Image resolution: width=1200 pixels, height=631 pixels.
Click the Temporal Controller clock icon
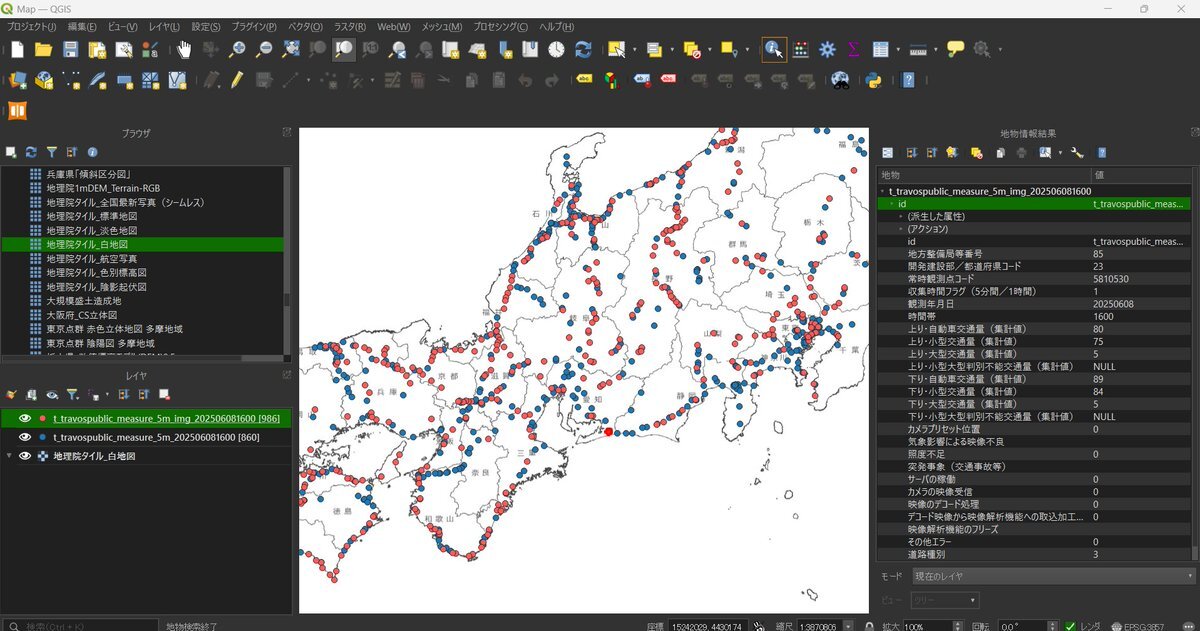click(x=556, y=49)
